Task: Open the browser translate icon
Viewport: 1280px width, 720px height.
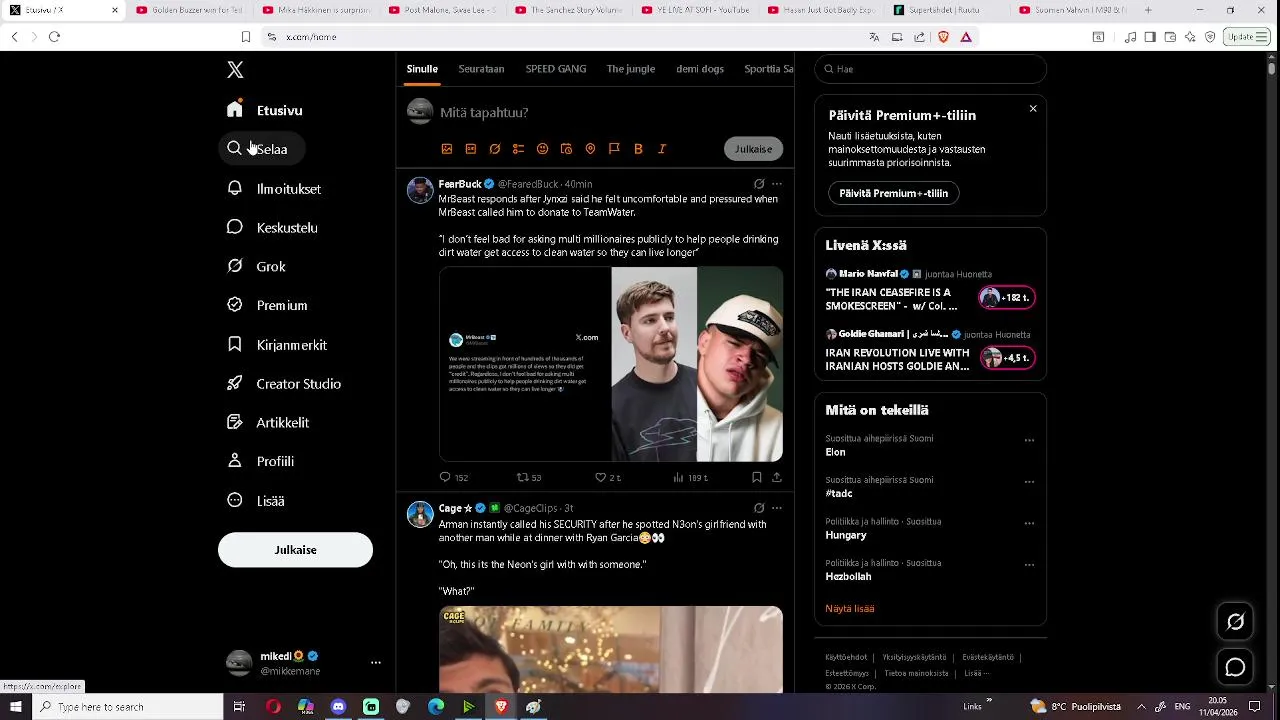Action: tap(874, 37)
